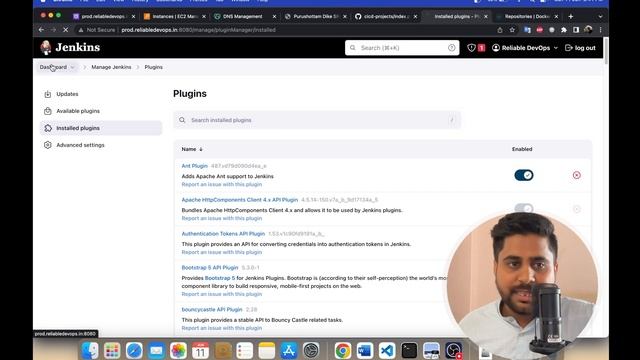
Task: Open Google Chrome from the dock
Action: 343,350
